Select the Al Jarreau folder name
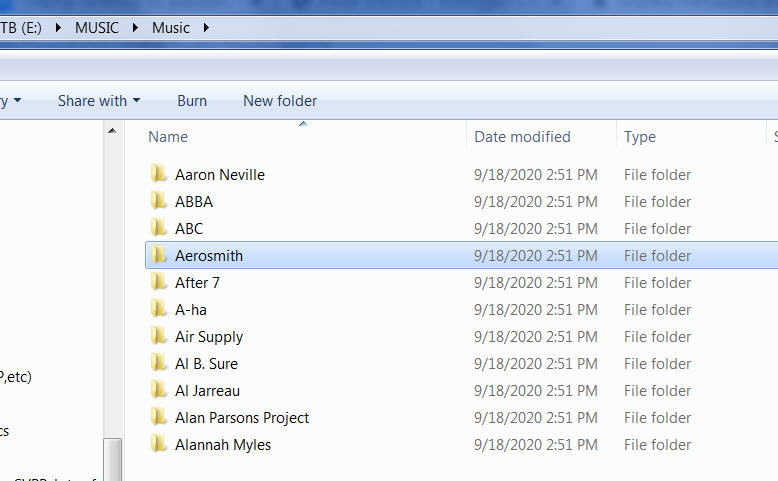 [x=207, y=391]
